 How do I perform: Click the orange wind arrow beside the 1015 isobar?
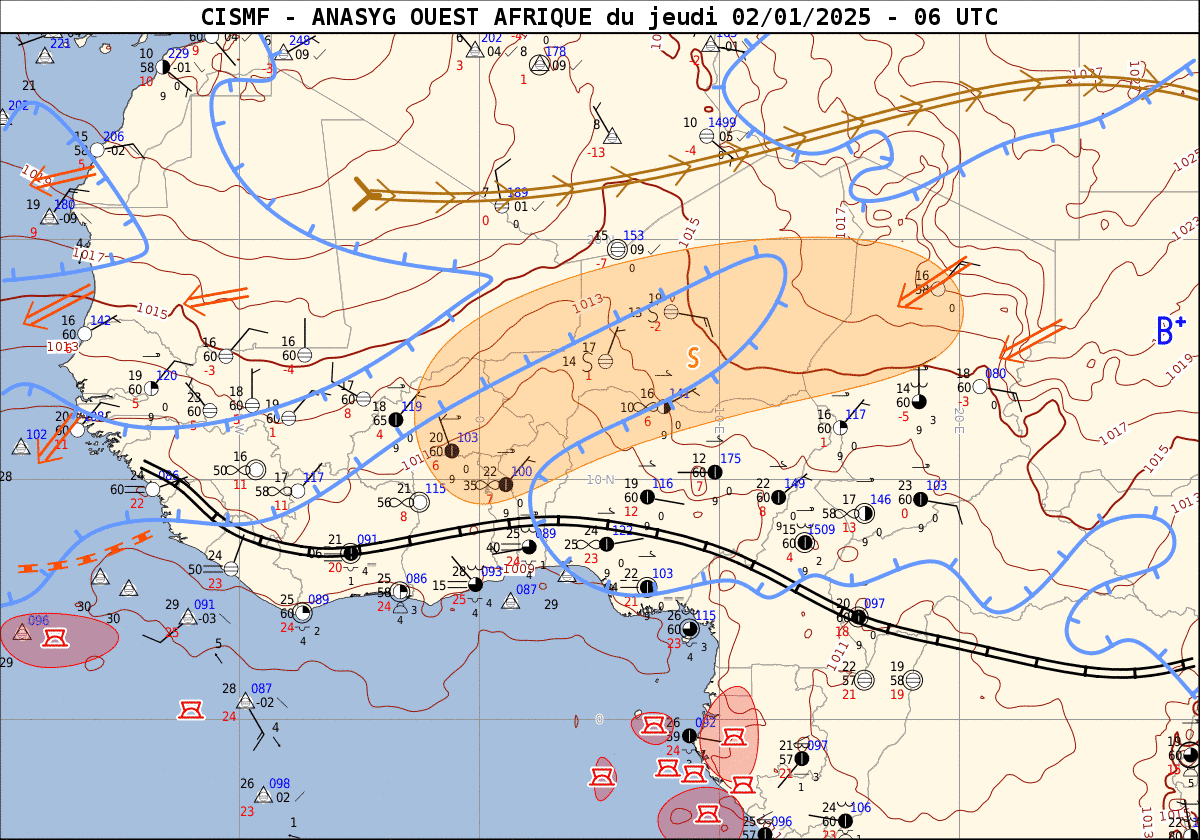coord(215,297)
